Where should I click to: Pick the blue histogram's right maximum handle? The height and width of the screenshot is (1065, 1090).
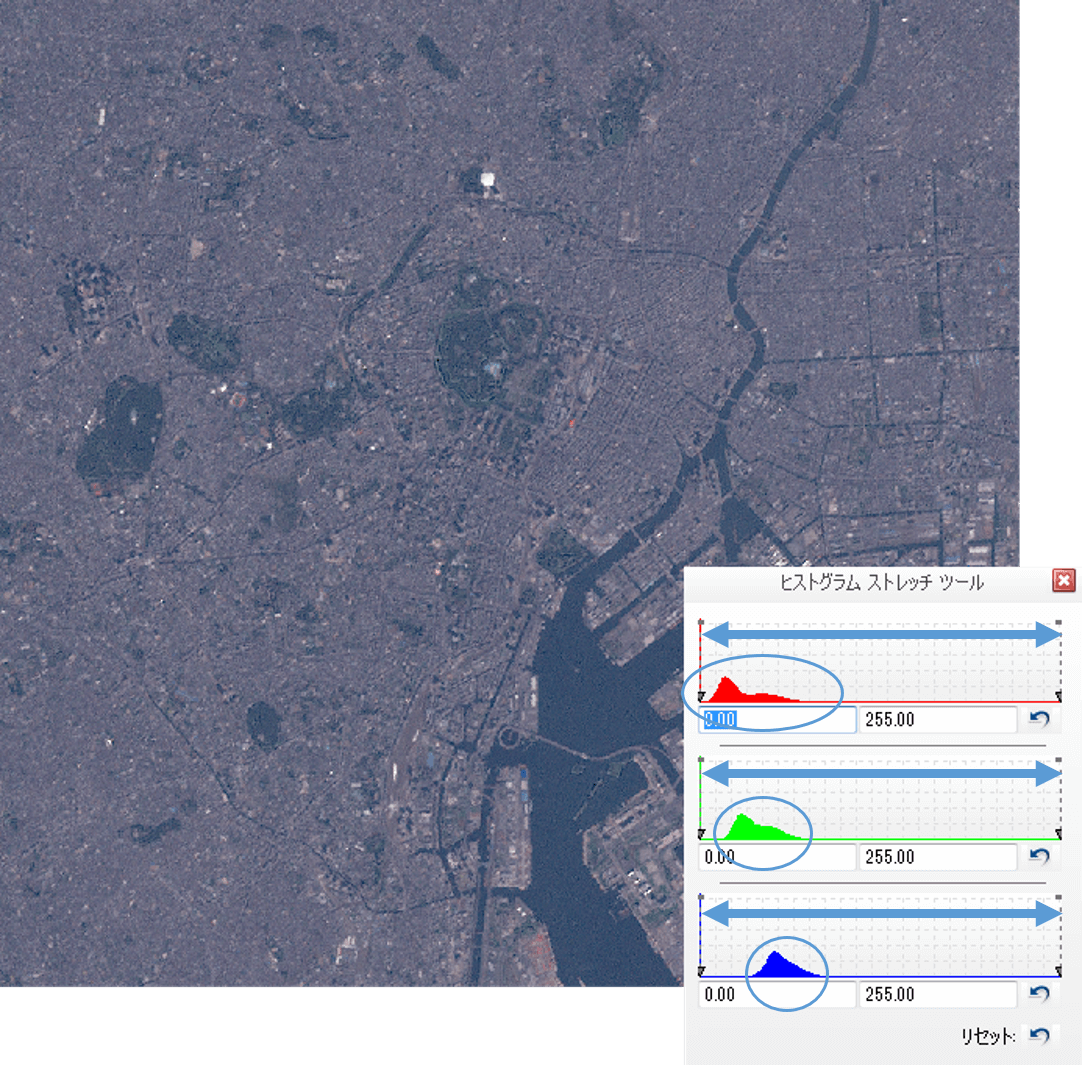(1059, 971)
